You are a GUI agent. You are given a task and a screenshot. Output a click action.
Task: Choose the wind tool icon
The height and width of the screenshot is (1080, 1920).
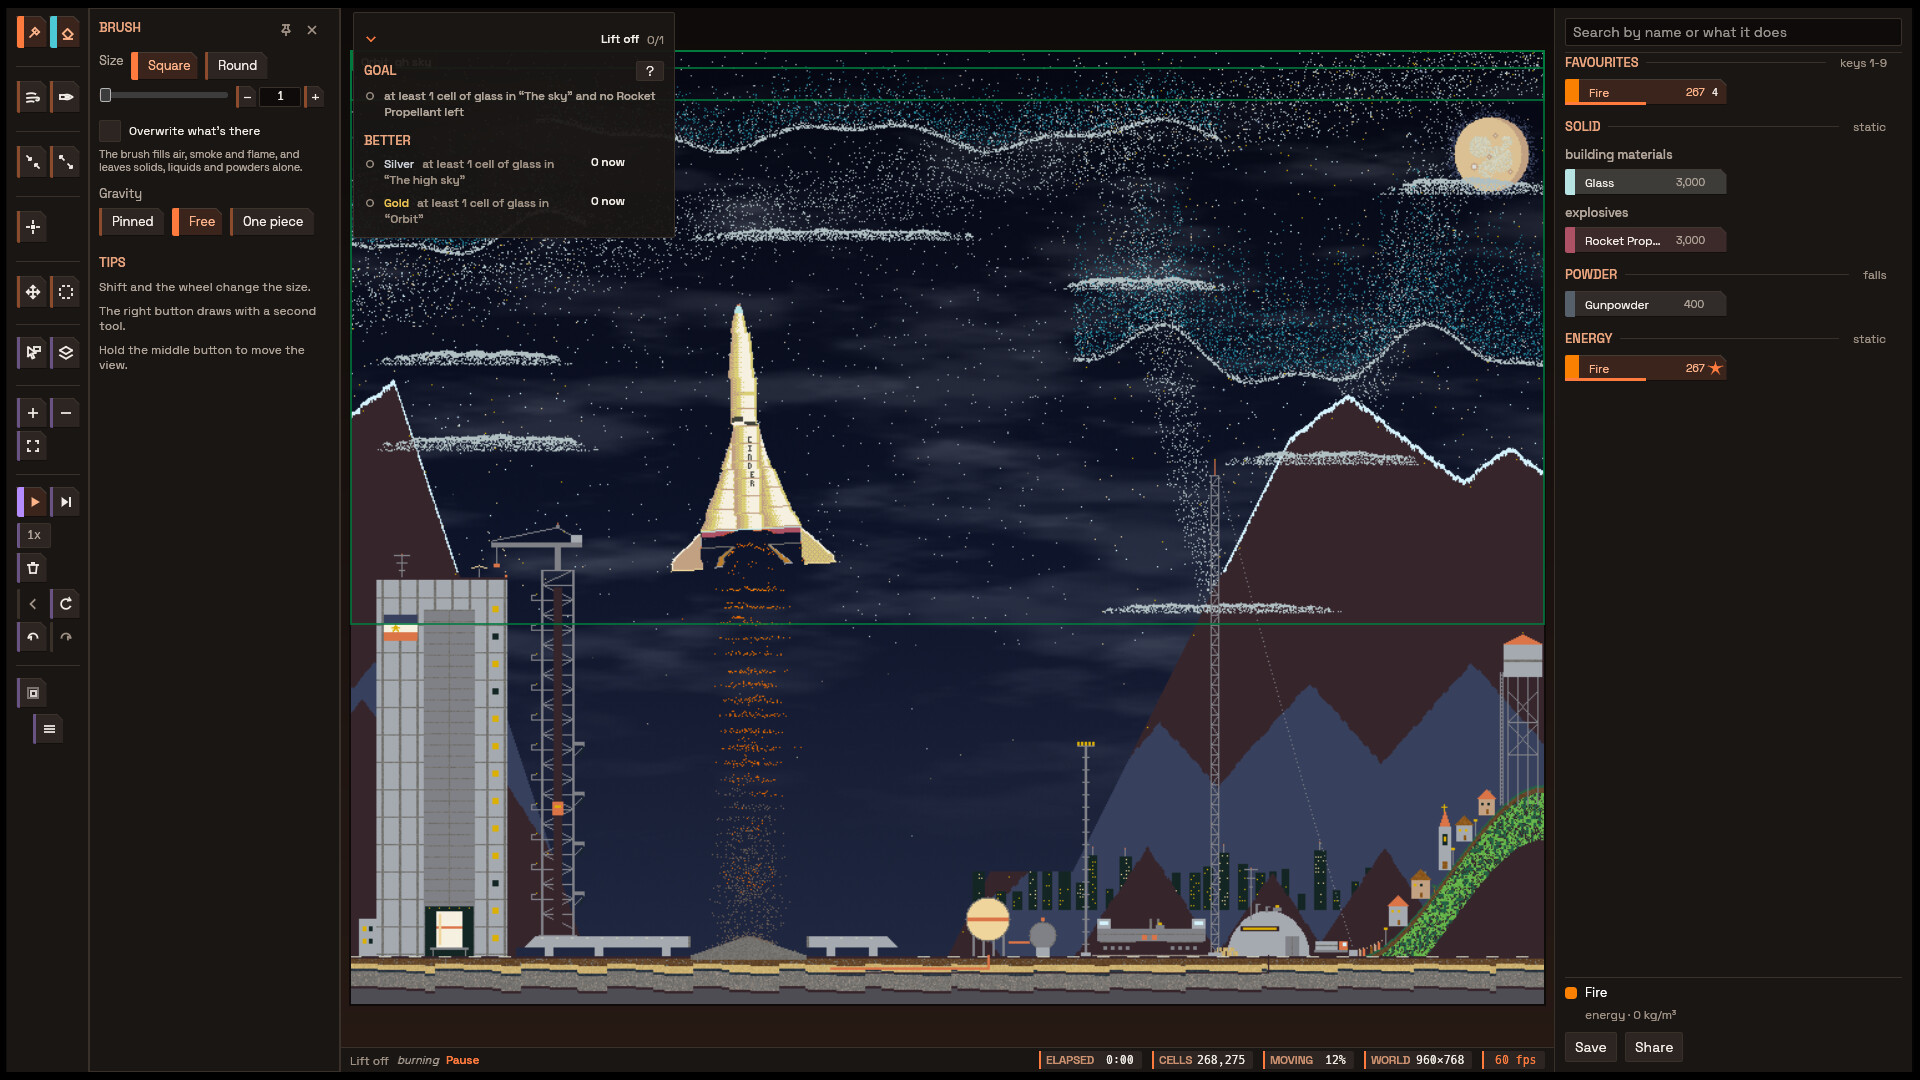click(x=33, y=97)
